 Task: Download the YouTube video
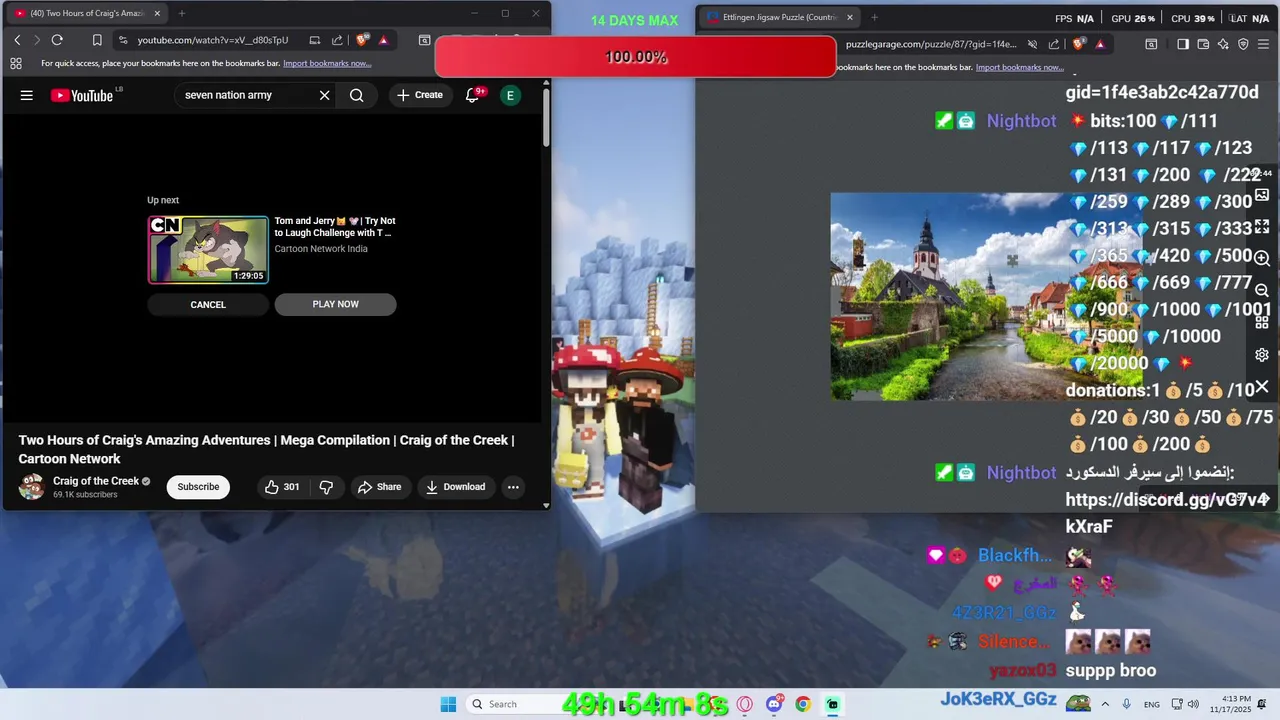[x=455, y=487]
